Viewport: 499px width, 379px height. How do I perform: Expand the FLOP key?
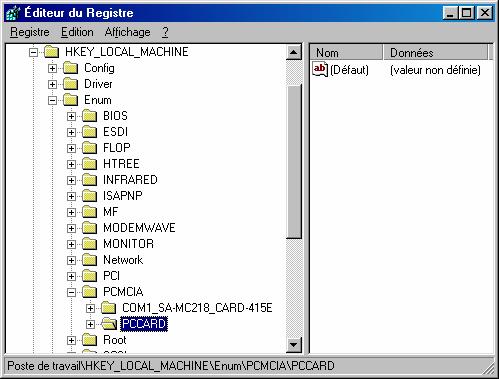click(71, 148)
